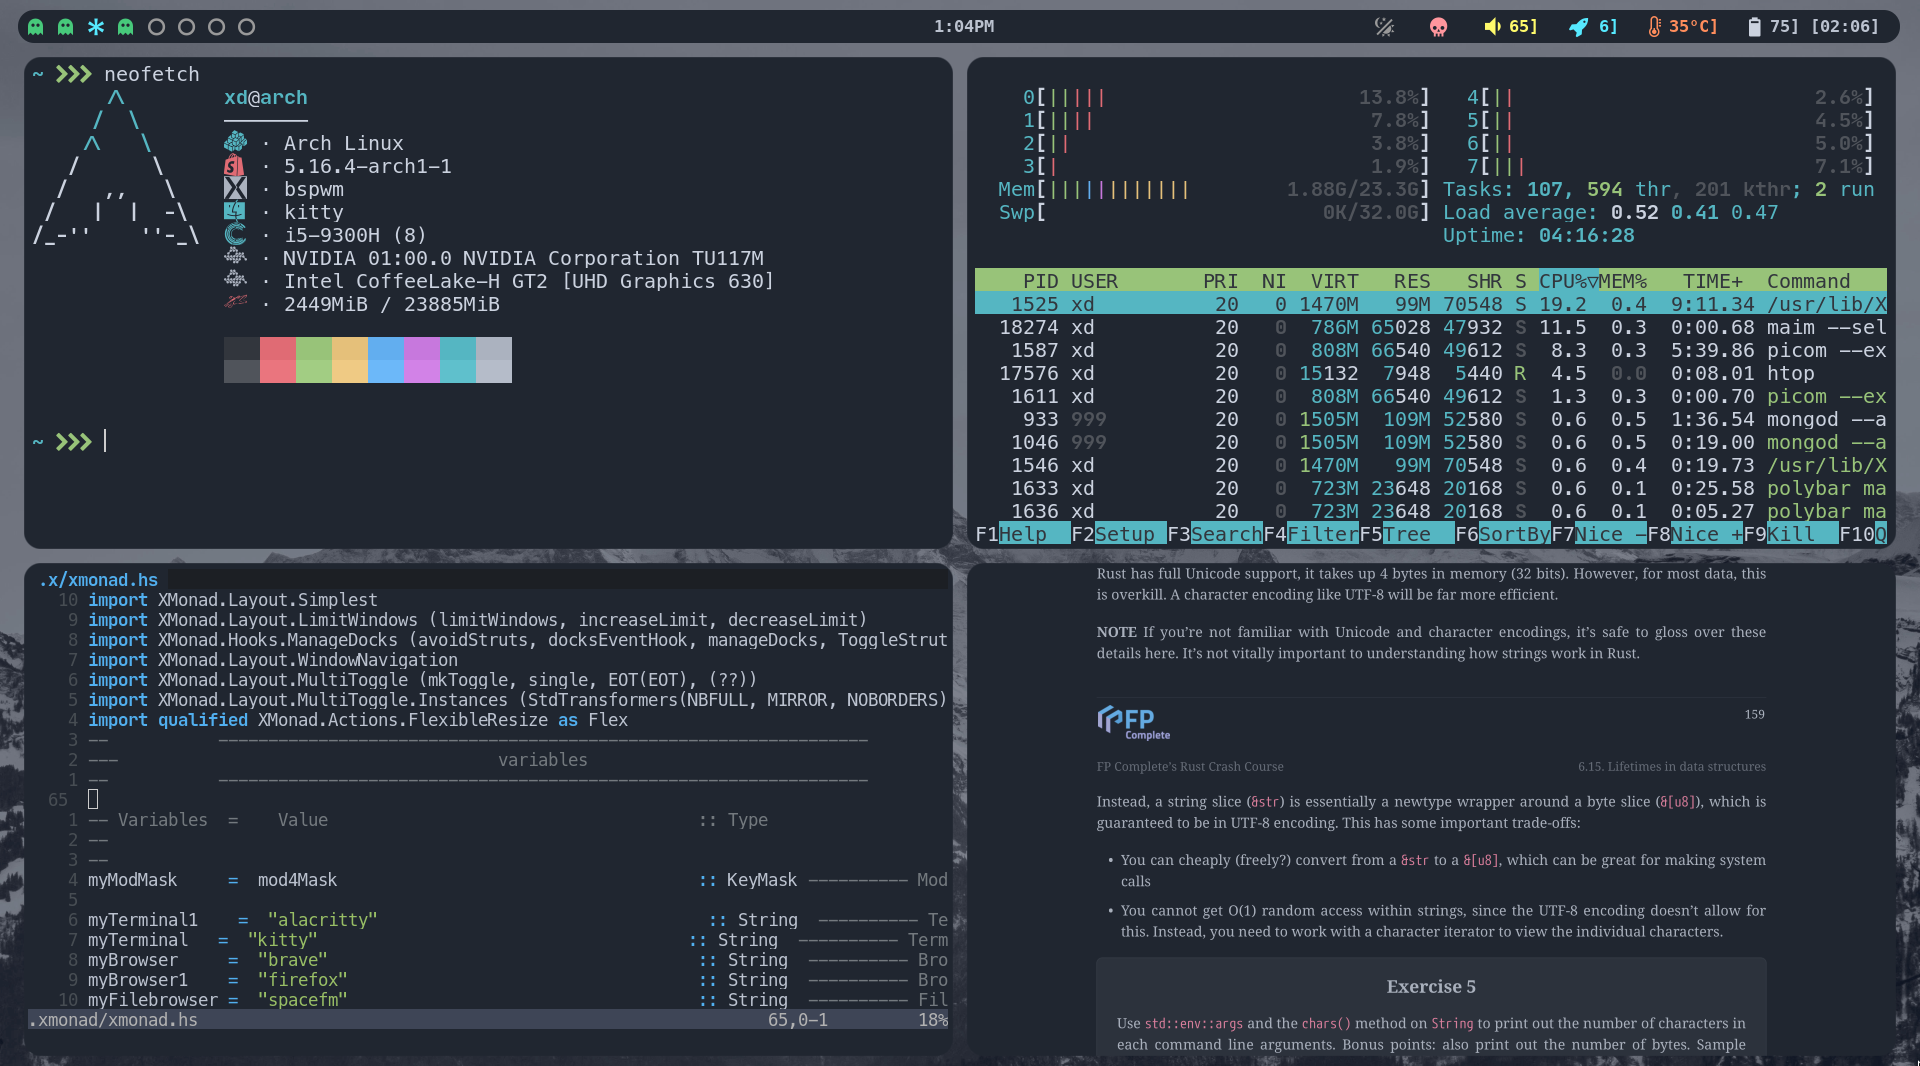Click the FP Complete logo in PDF
The height and width of the screenshot is (1066, 1920).
[x=1133, y=722]
